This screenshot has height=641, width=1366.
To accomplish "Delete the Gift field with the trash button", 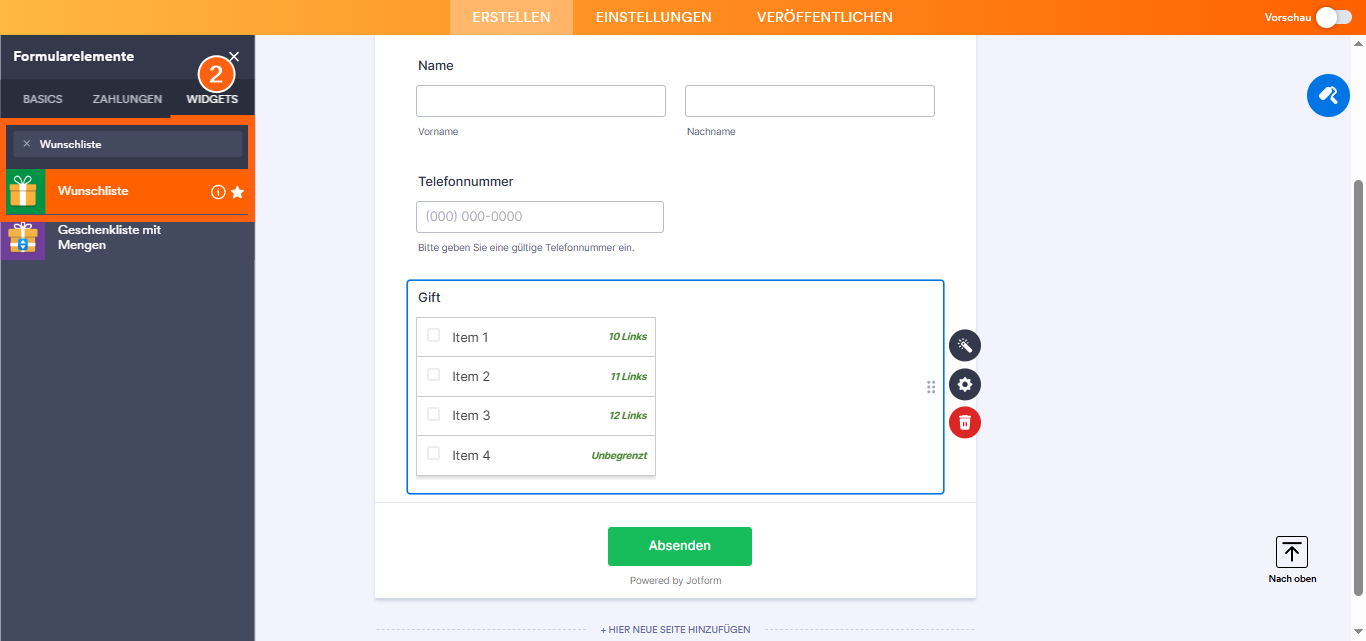I will 965,423.
